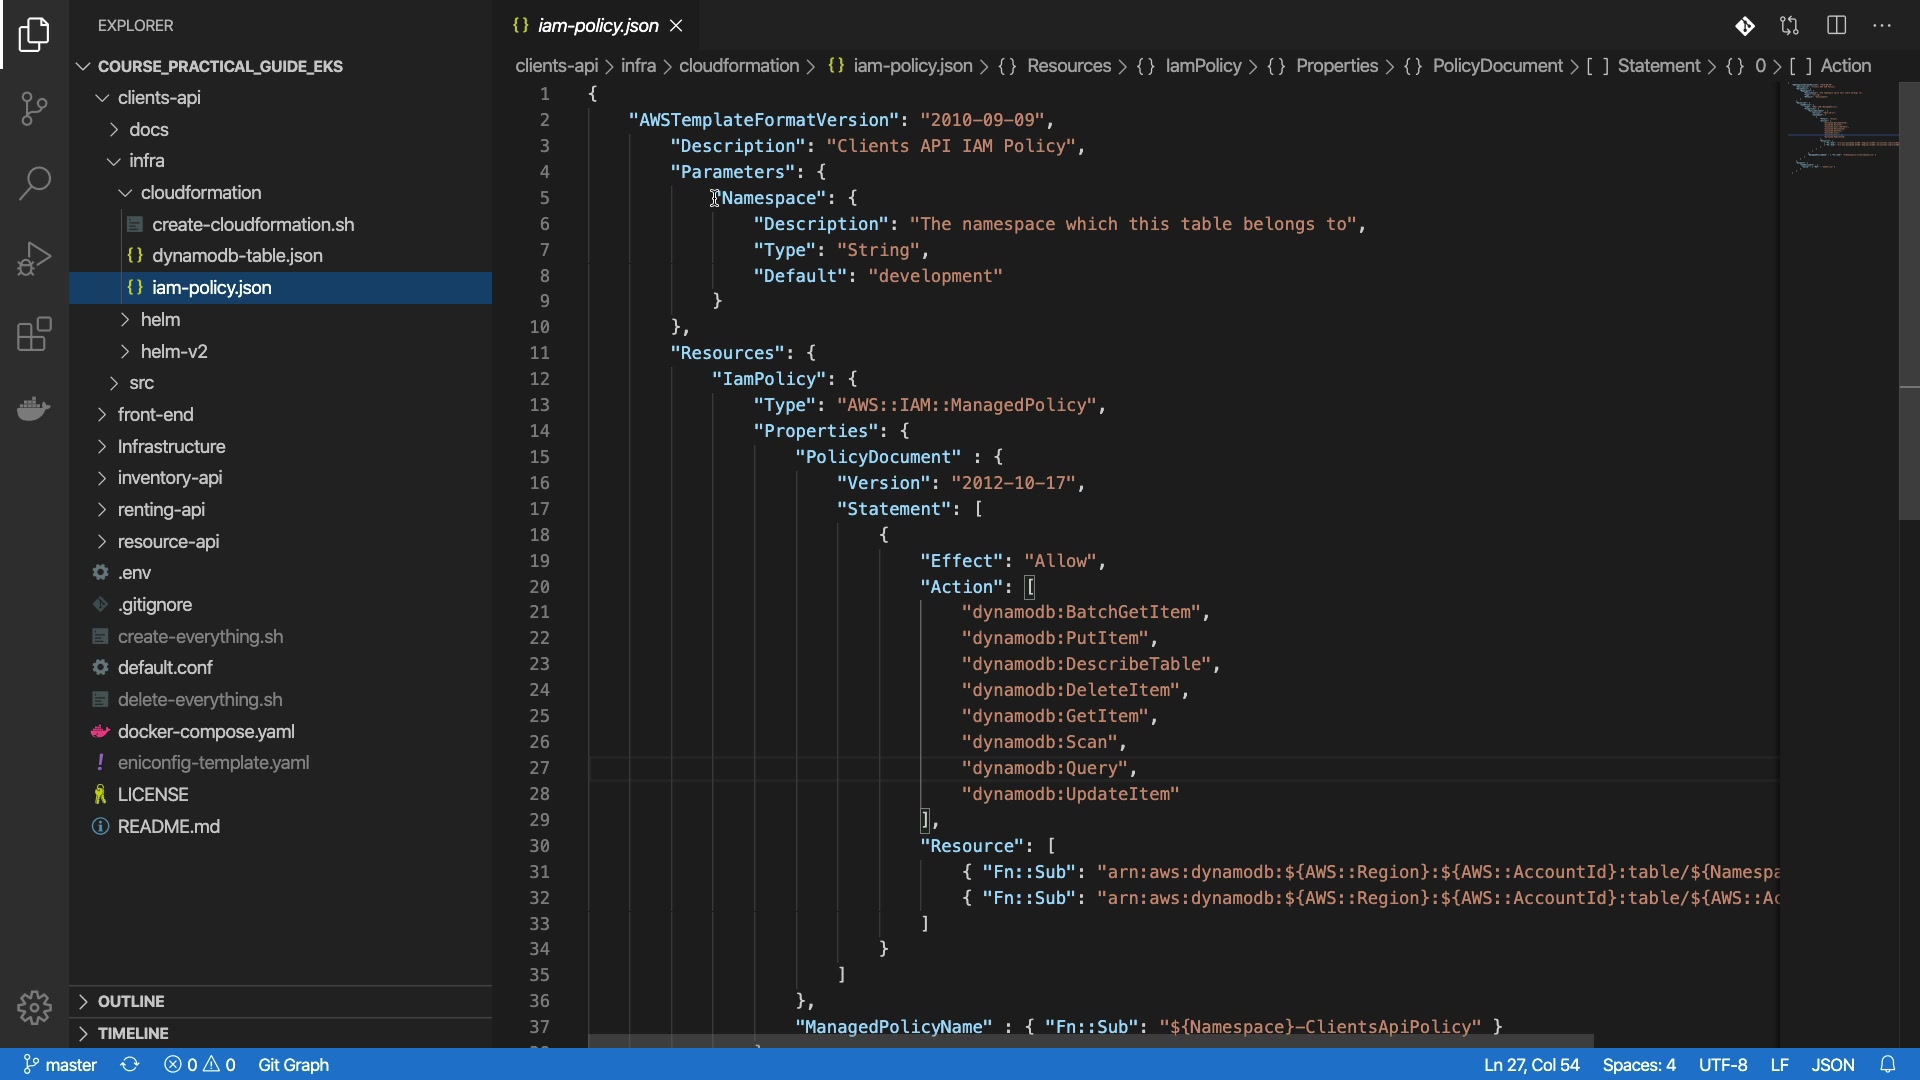1920x1080 pixels.
Task: Collapse the cloudformation folder
Action: pyautogui.click(x=200, y=193)
